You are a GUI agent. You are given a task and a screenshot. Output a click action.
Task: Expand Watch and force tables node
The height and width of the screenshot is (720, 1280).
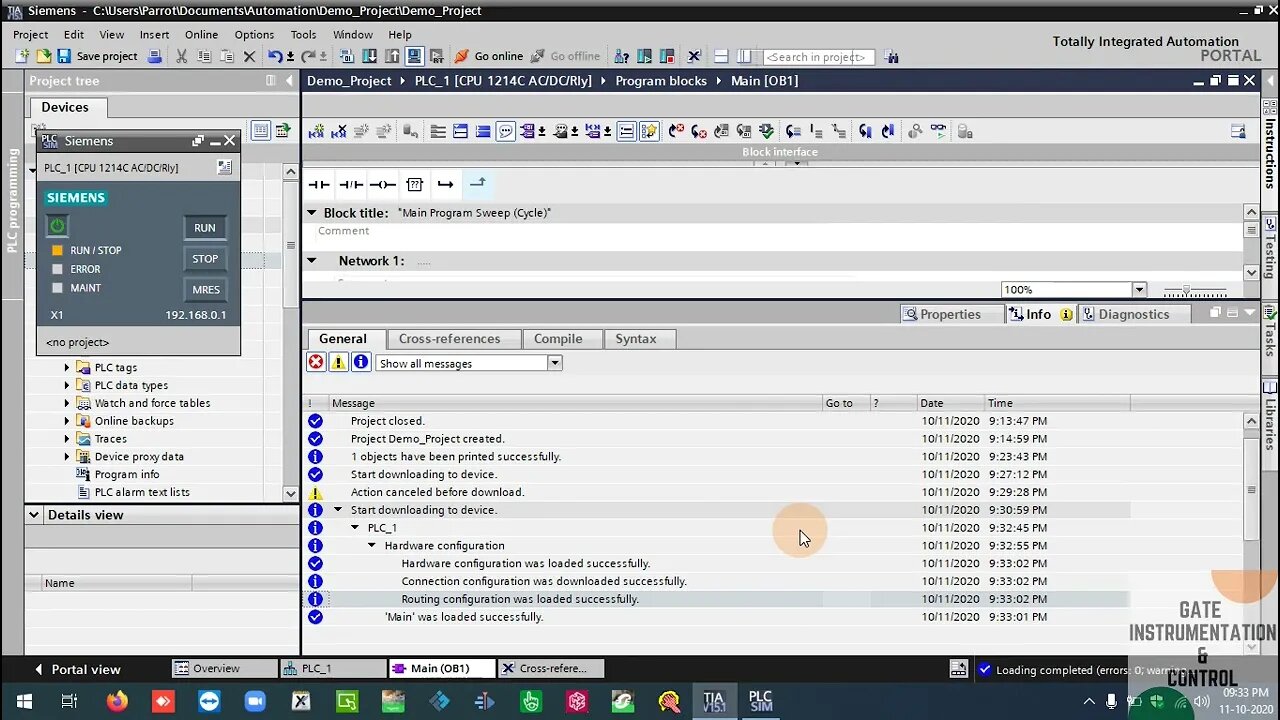click(x=67, y=403)
